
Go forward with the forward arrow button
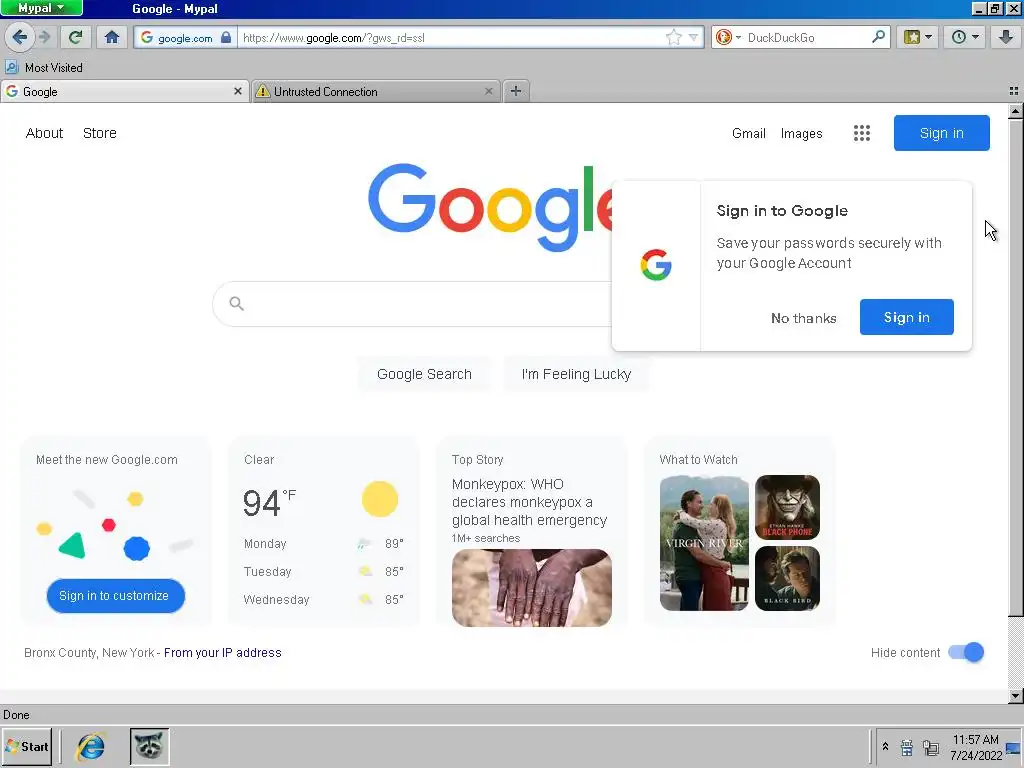[x=44, y=37]
